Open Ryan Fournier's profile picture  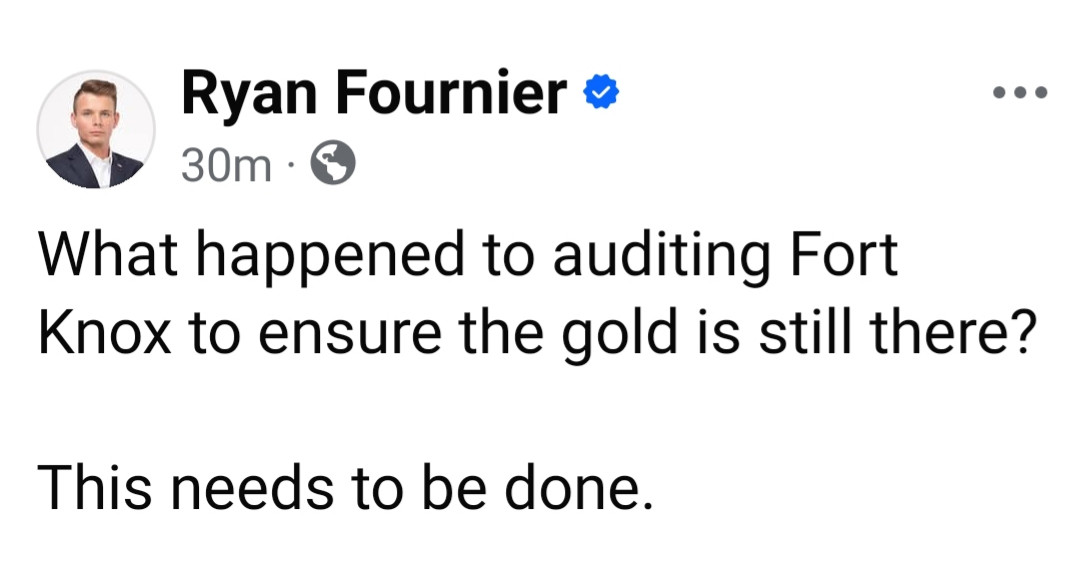coord(96,129)
